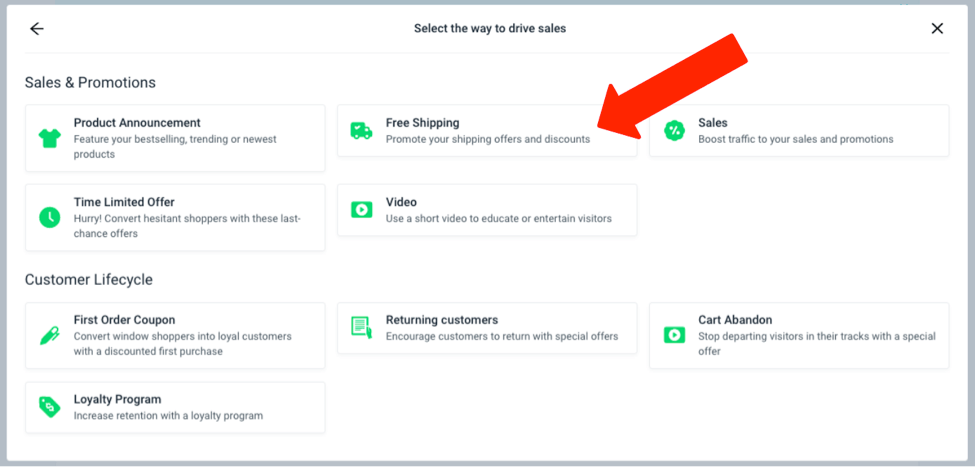Select Returning customers card description
Screen dimensions: 975x467
point(502,336)
